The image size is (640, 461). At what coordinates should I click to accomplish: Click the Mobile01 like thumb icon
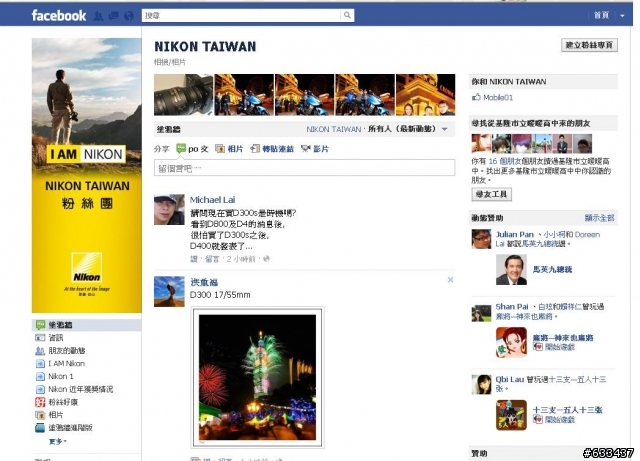[x=476, y=97]
